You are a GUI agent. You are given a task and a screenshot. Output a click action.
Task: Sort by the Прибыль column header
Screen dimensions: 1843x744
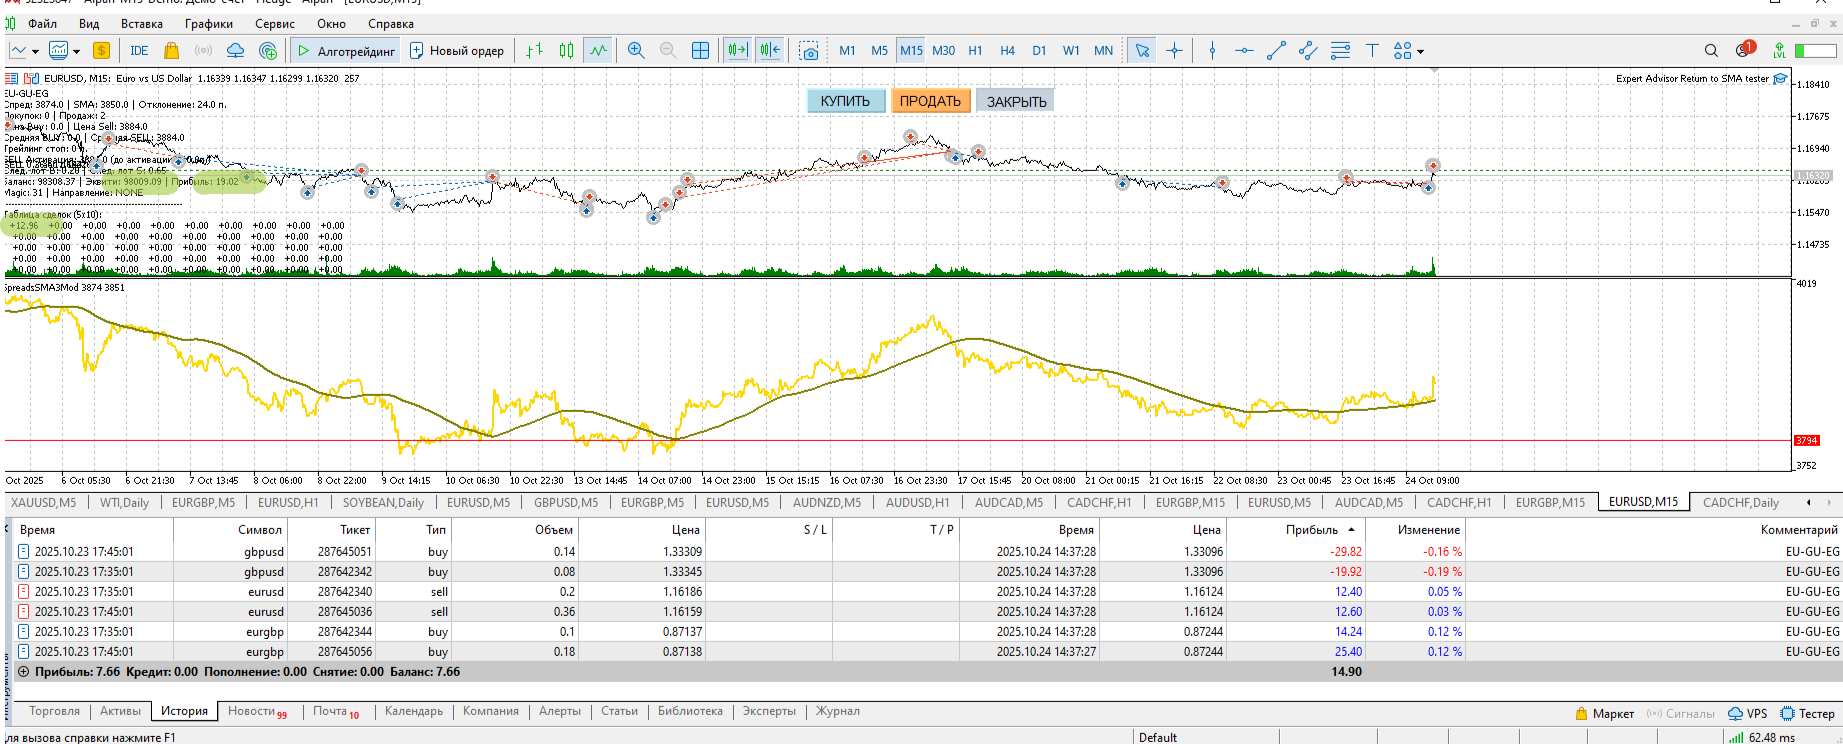1311,530
